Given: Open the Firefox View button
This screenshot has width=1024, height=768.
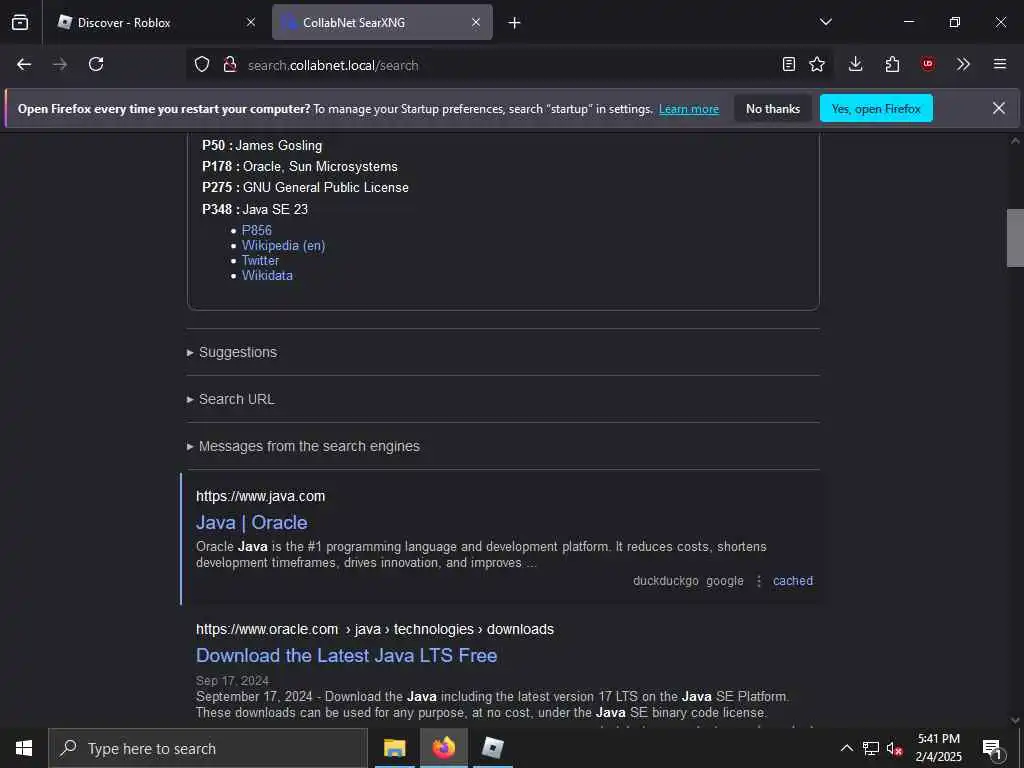Looking at the screenshot, I should click(20, 23).
